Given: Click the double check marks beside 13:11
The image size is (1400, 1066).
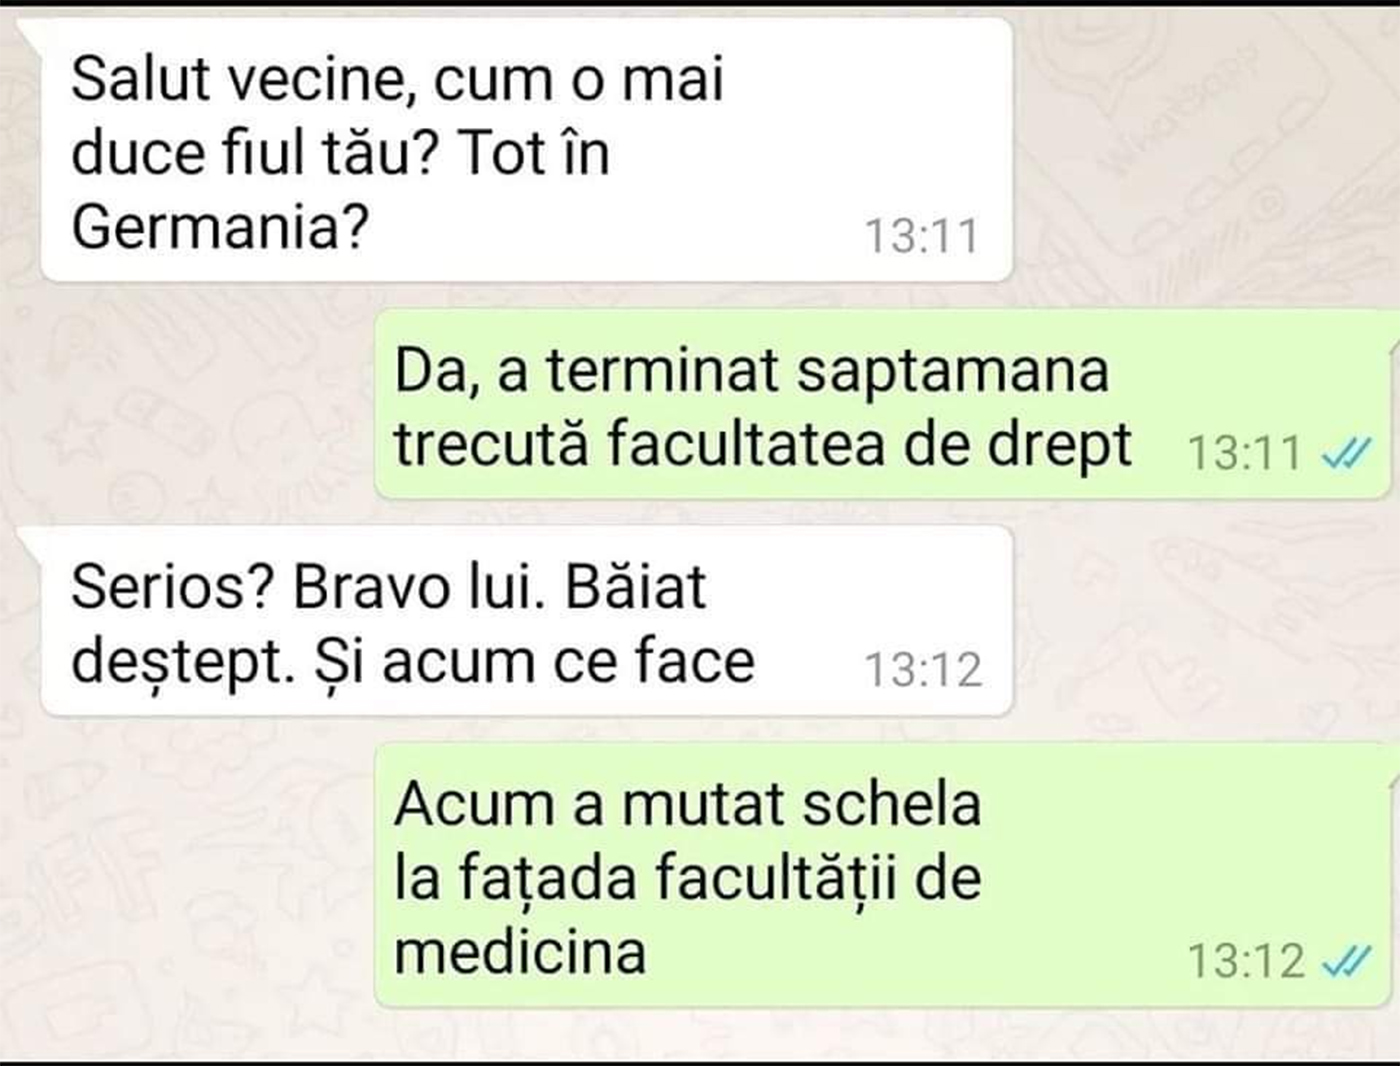Looking at the screenshot, I should click(1345, 454).
